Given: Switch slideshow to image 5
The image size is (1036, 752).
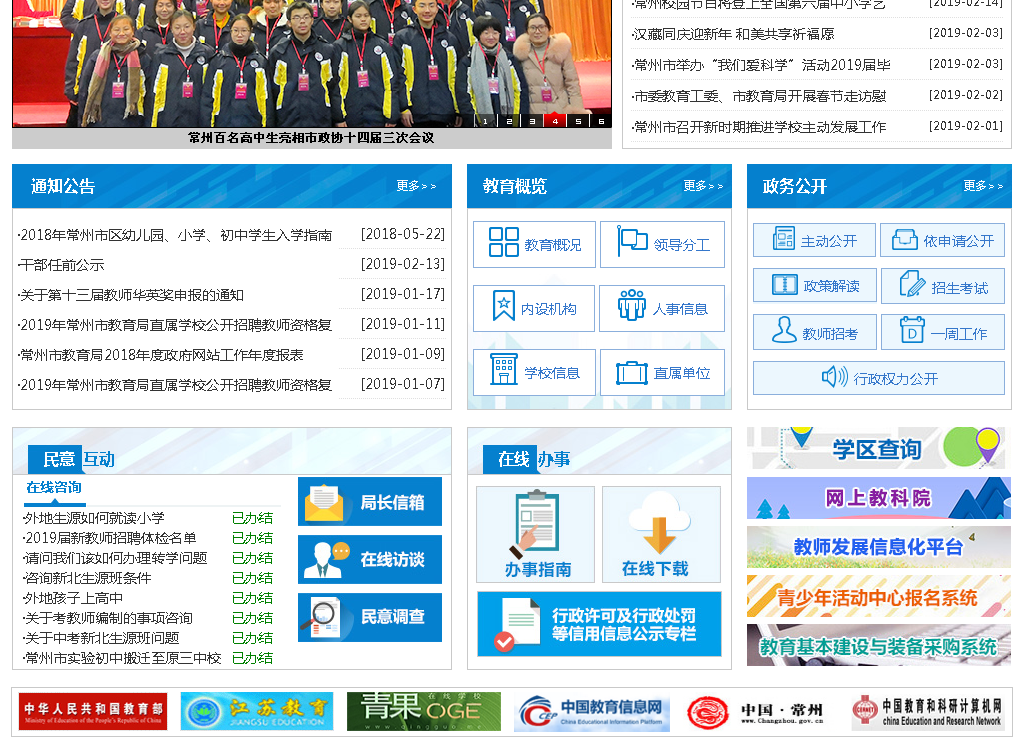Looking at the screenshot, I should (578, 121).
